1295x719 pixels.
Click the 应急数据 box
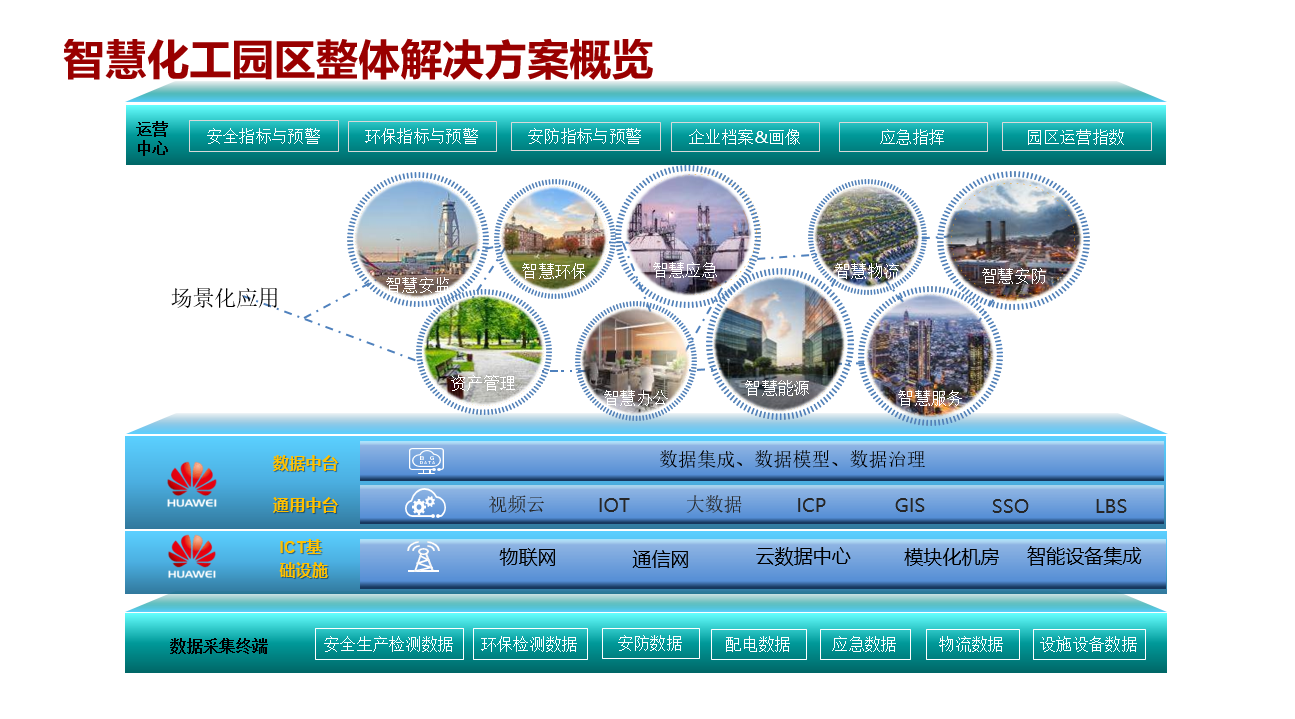[x=865, y=644]
